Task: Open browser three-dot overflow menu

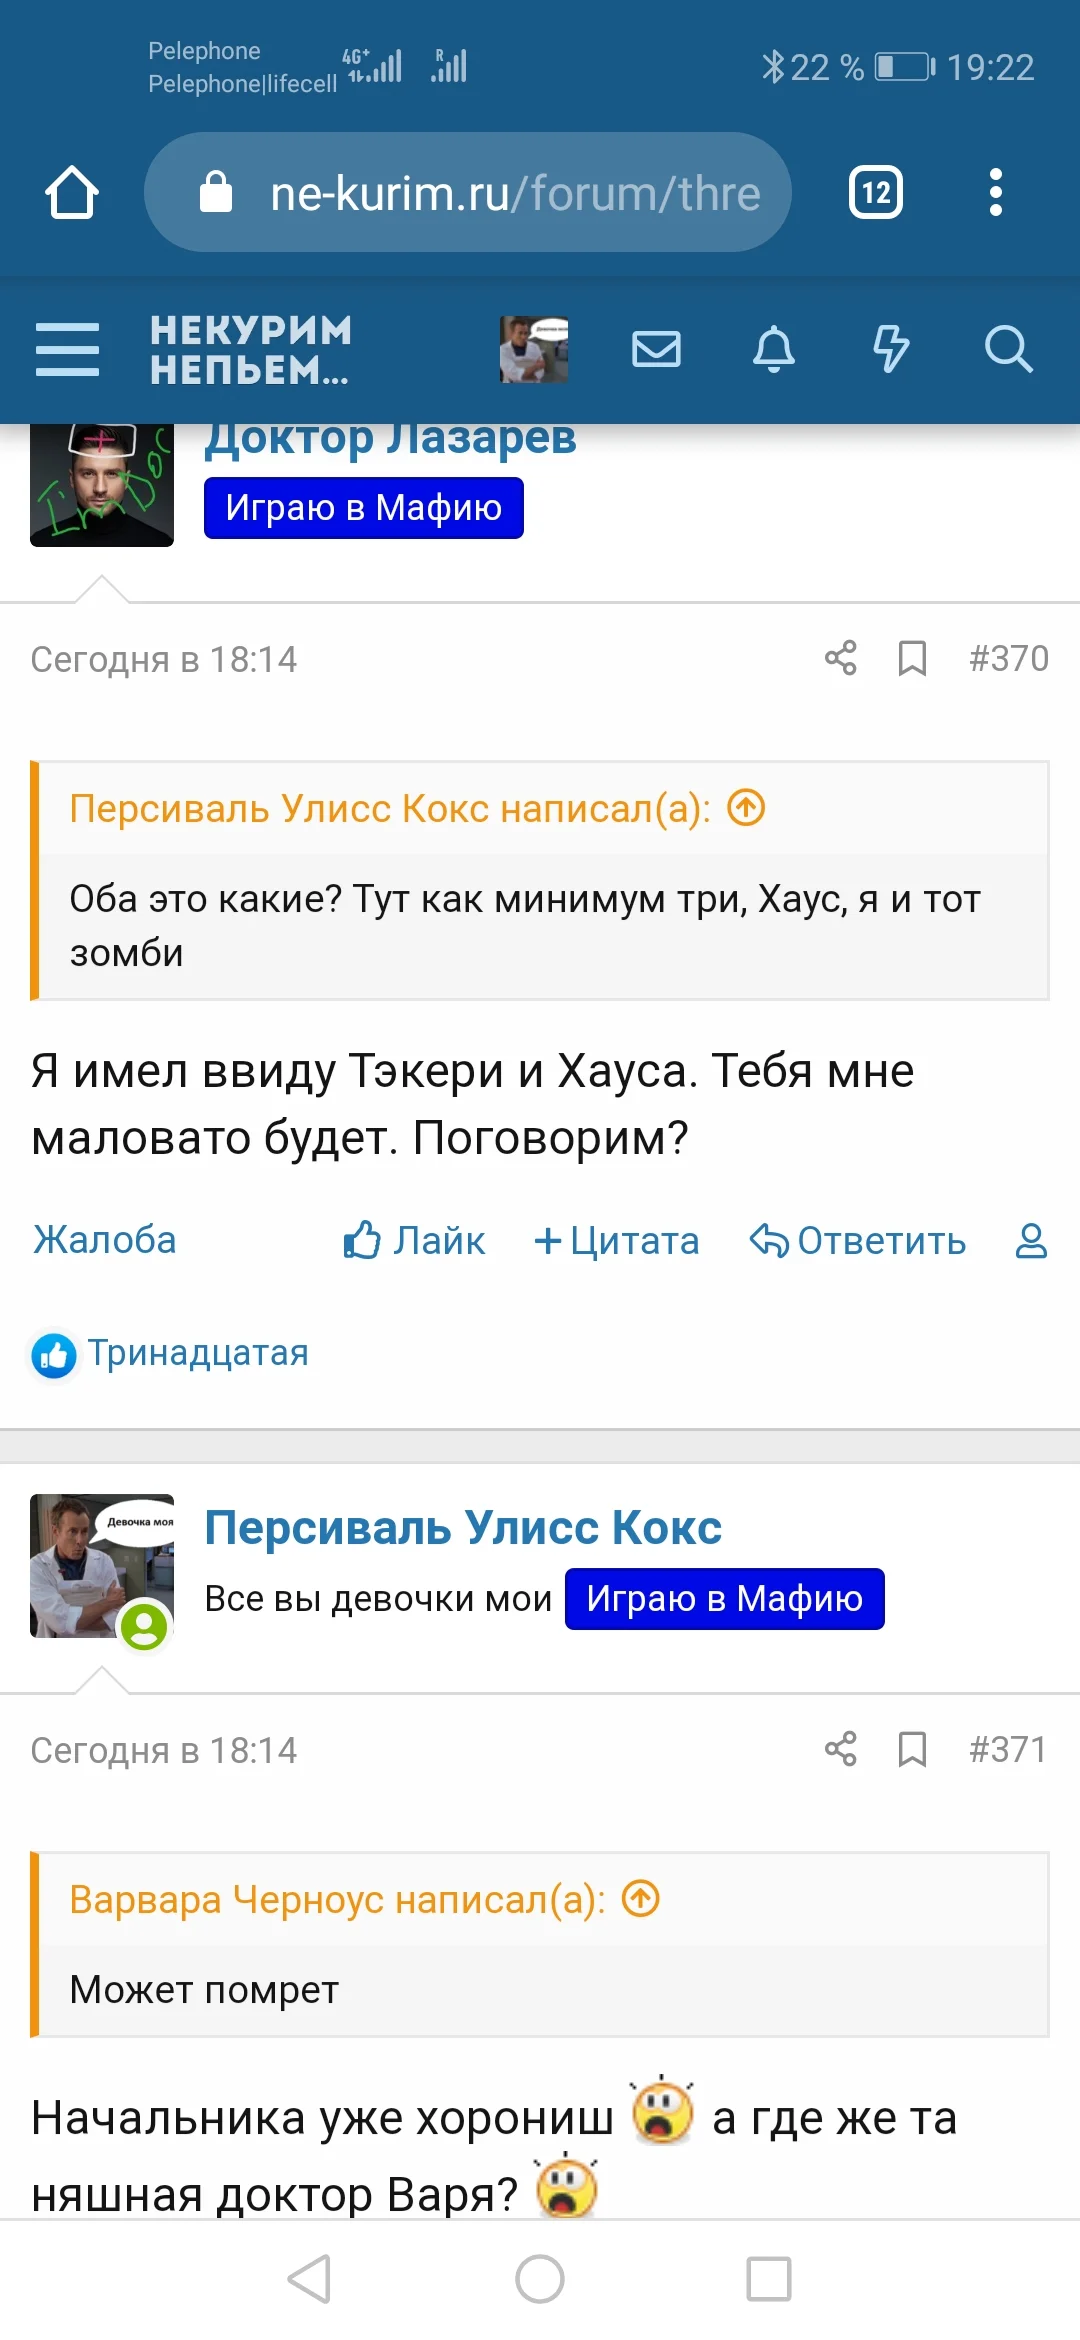Action: pos(995,192)
